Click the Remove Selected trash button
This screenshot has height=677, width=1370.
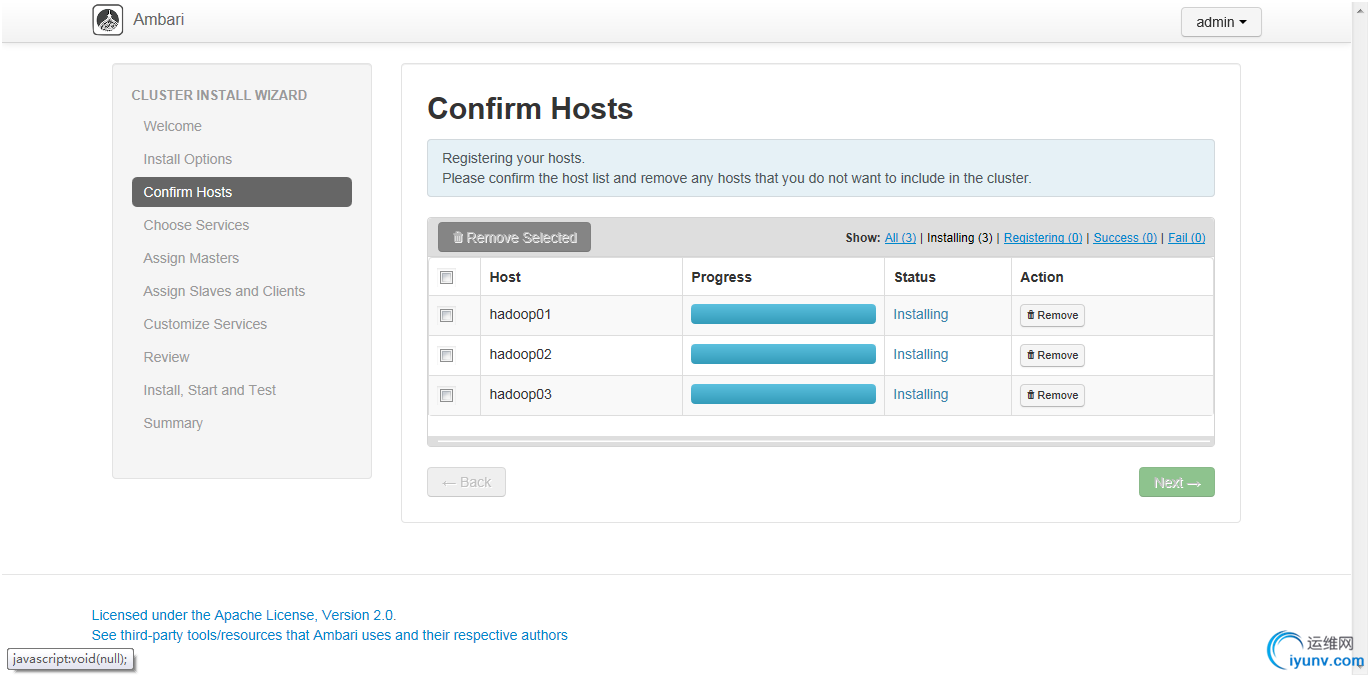pos(514,238)
